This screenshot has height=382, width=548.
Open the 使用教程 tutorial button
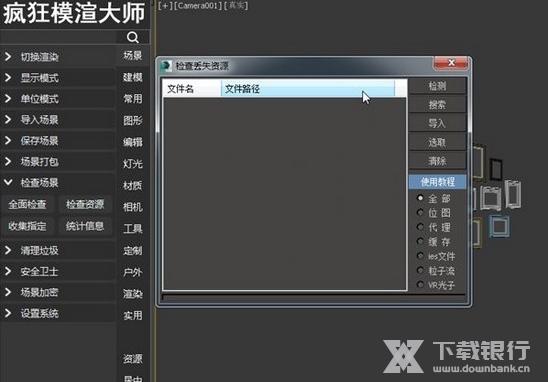(x=438, y=182)
